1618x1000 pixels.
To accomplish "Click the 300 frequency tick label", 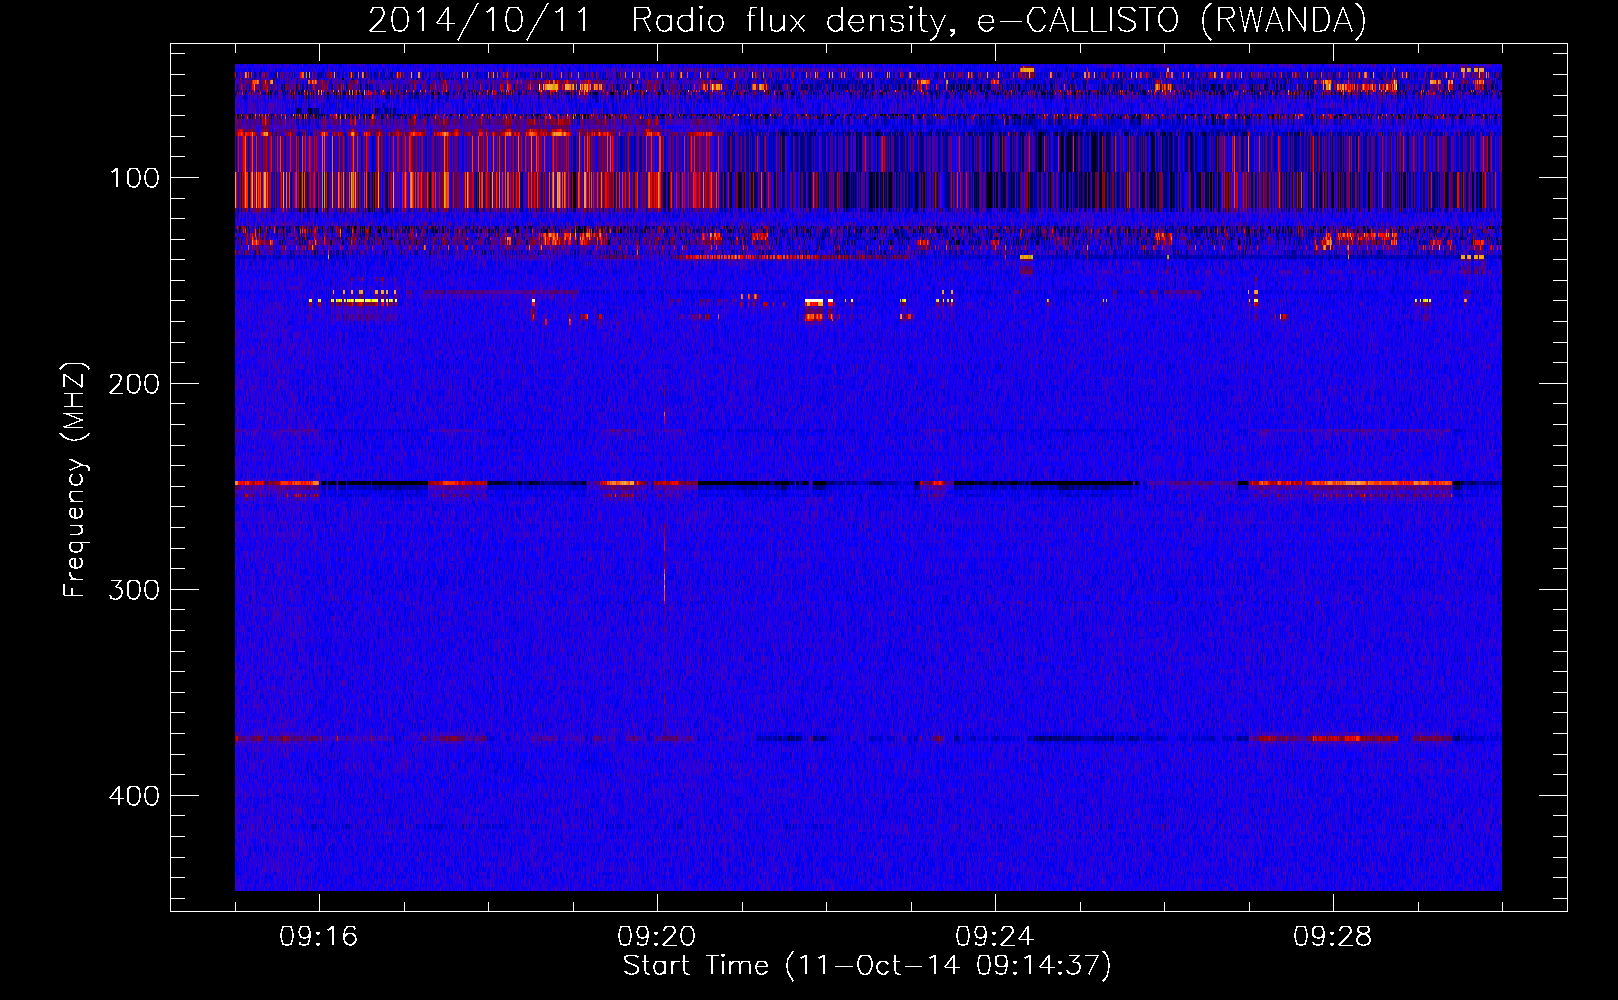I will [x=134, y=590].
